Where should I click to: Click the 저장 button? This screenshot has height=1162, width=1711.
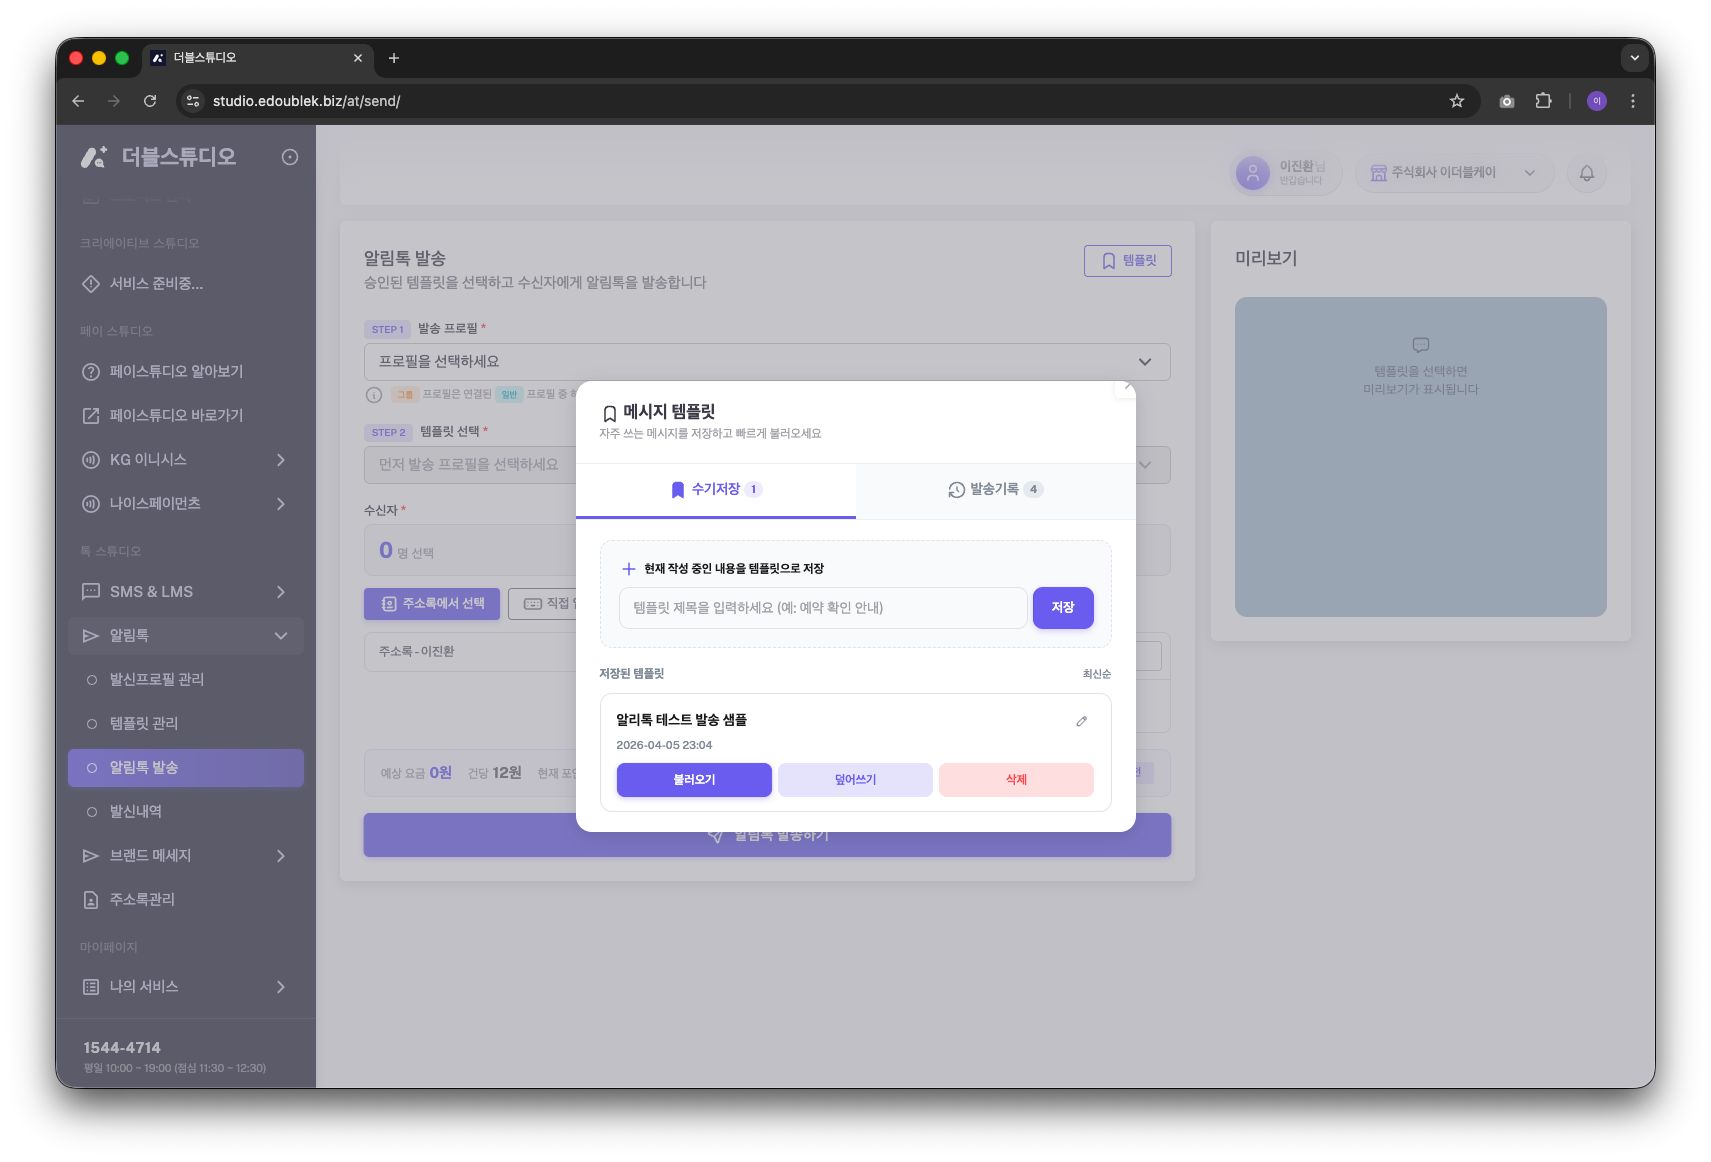(x=1063, y=608)
